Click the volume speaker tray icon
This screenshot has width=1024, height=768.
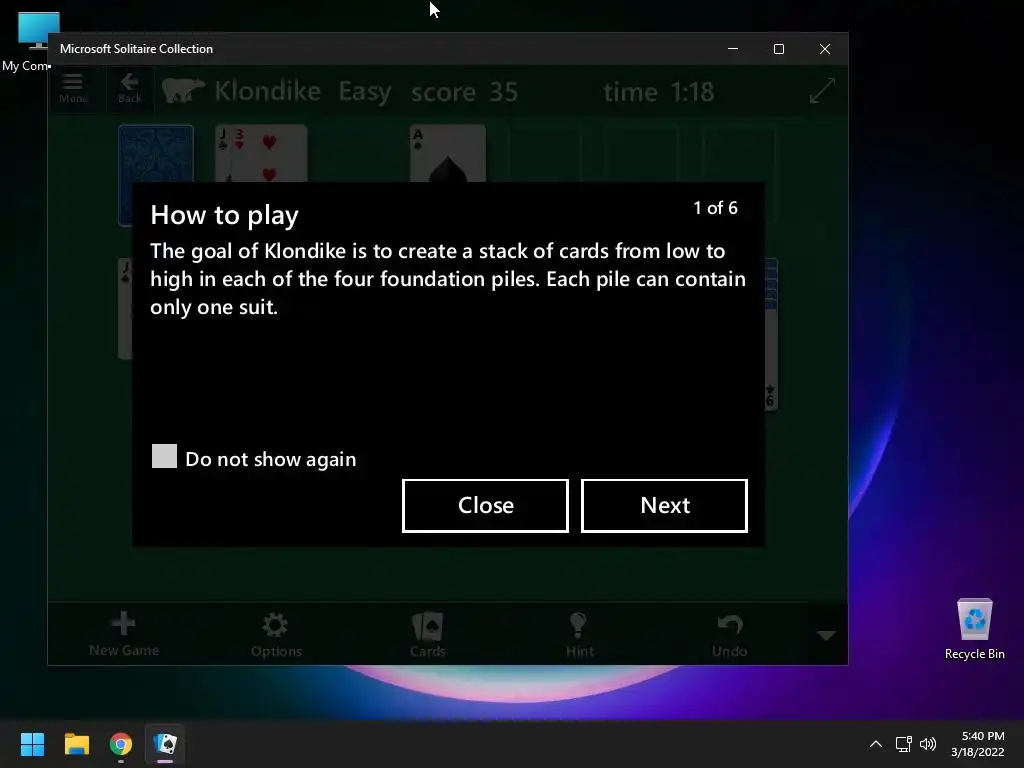(927, 744)
